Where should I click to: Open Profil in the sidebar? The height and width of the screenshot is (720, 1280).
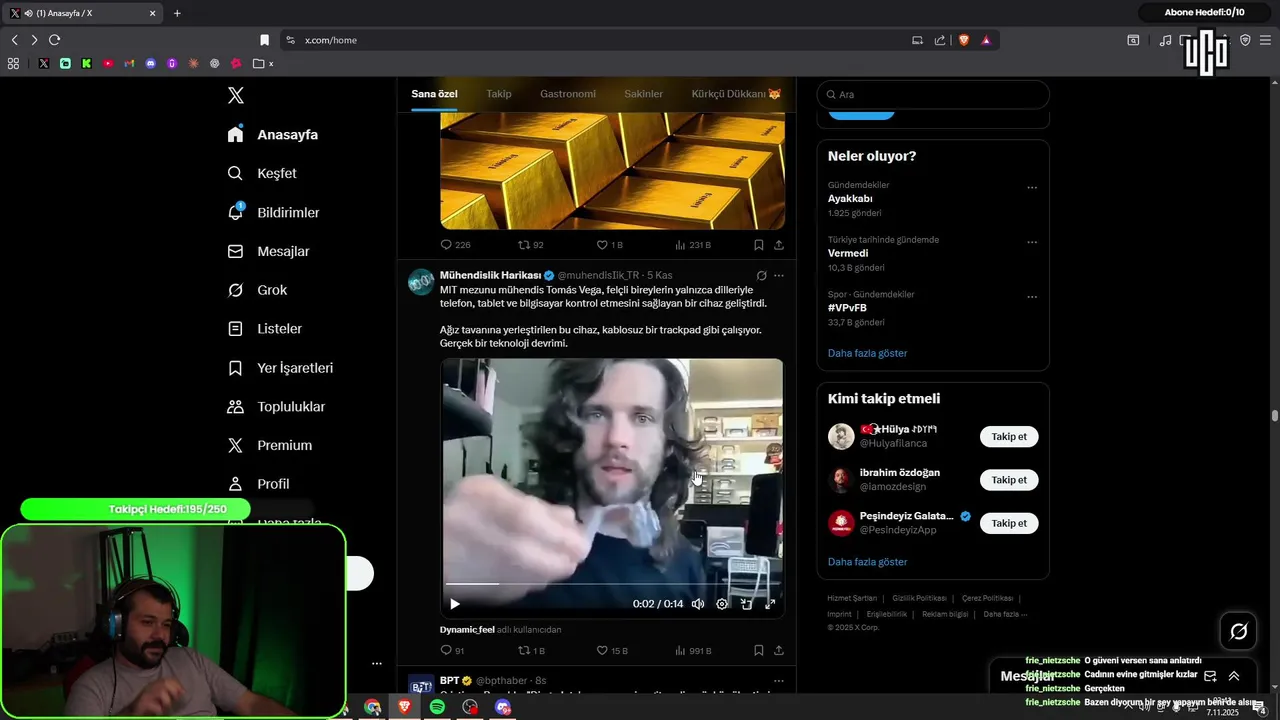click(x=258, y=484)
